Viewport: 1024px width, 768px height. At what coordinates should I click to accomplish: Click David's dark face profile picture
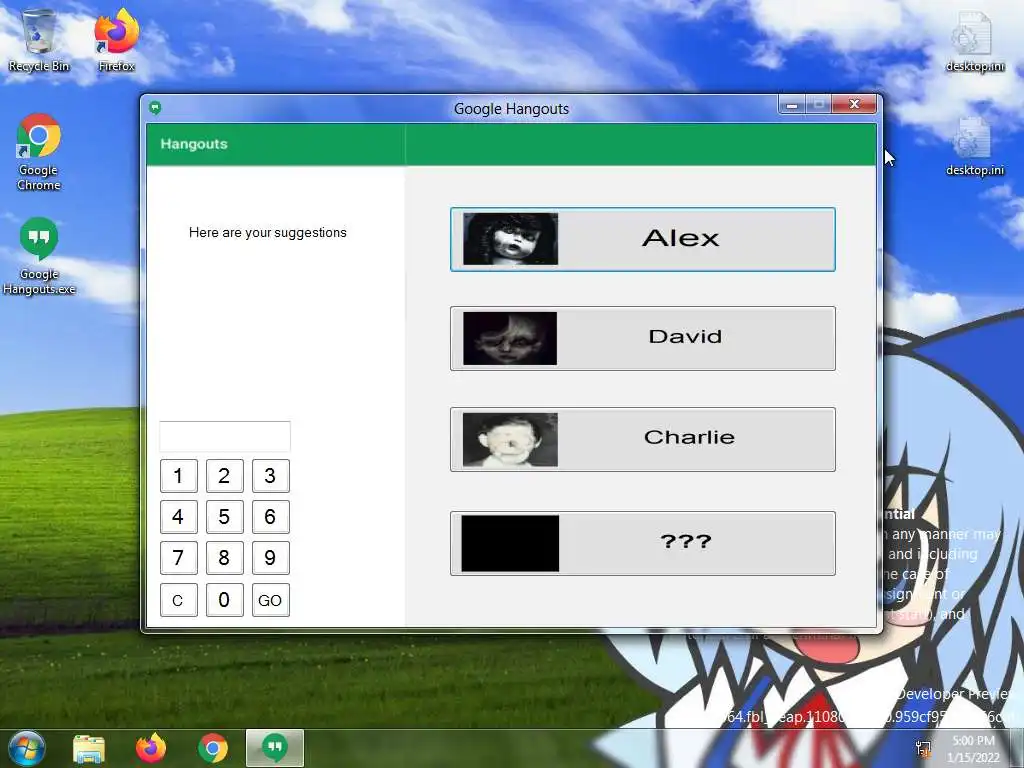point(510,338)
